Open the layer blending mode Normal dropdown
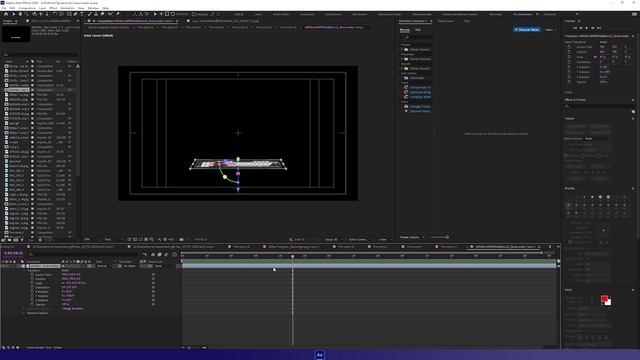This screenshot has height=360, width=640. [x=103, y=266]
